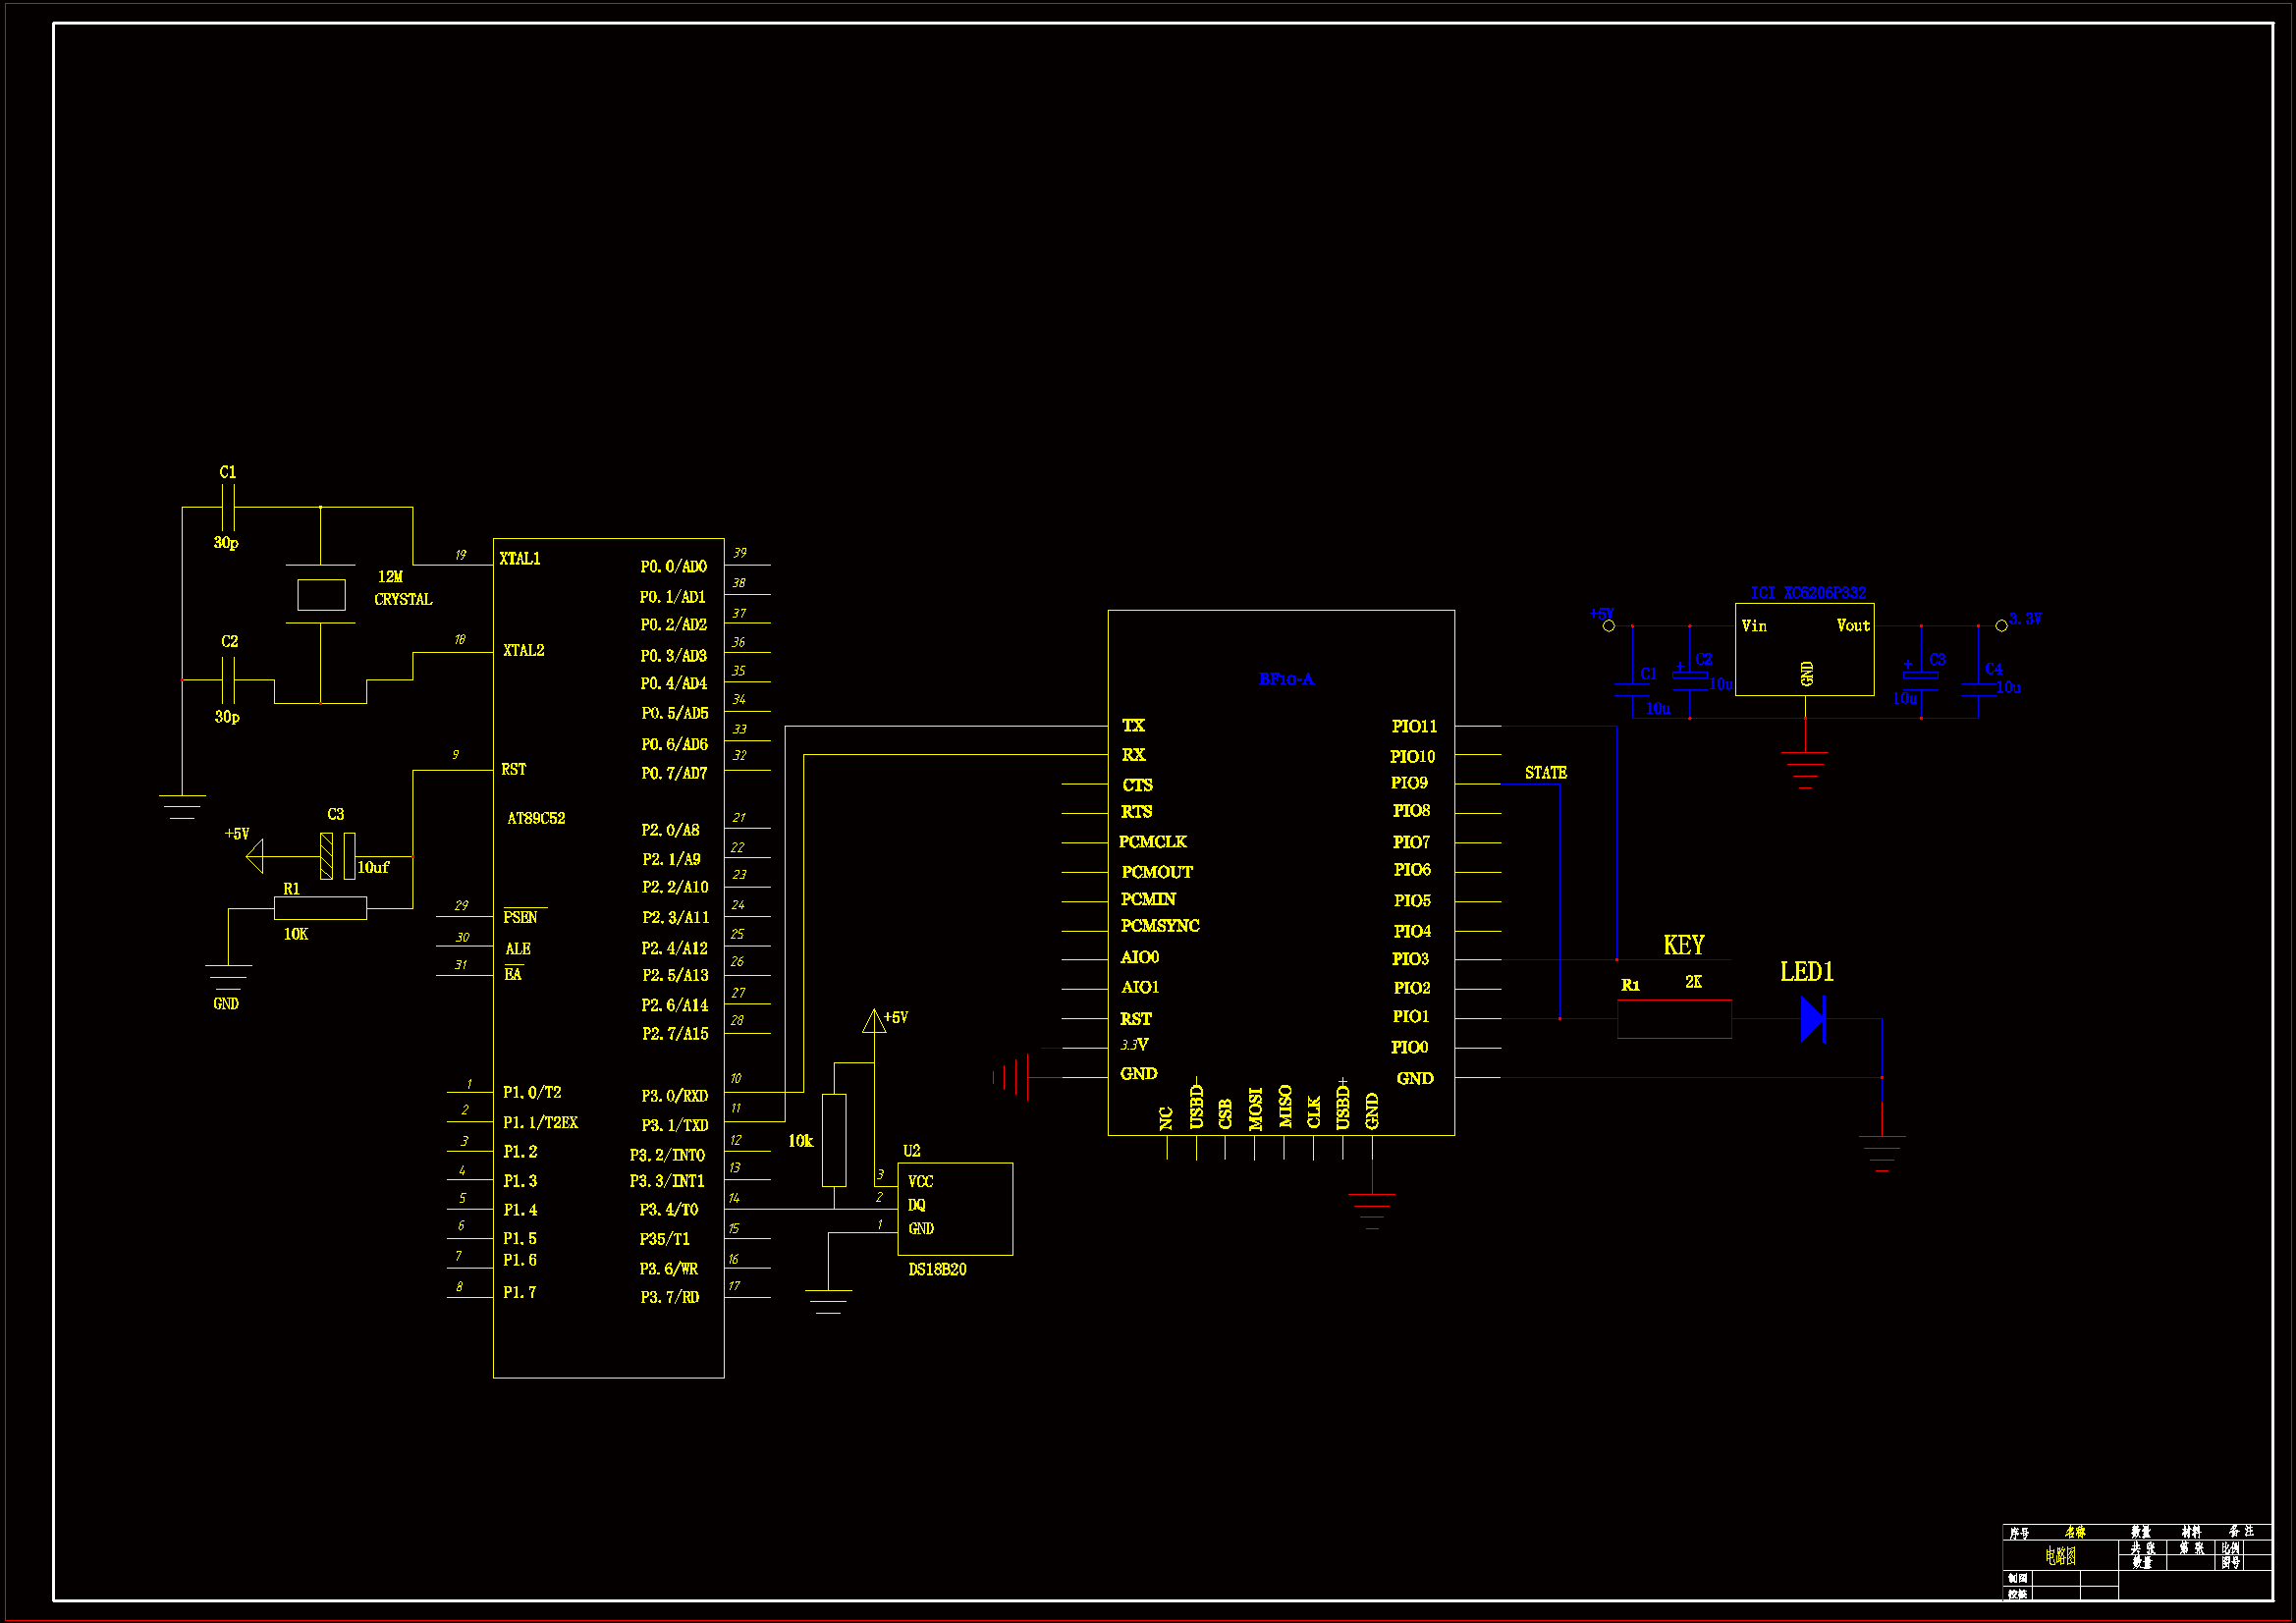The image size is (2296, 1623).
Task: Select the TX pin on BF10-A
Action: 1133,726
